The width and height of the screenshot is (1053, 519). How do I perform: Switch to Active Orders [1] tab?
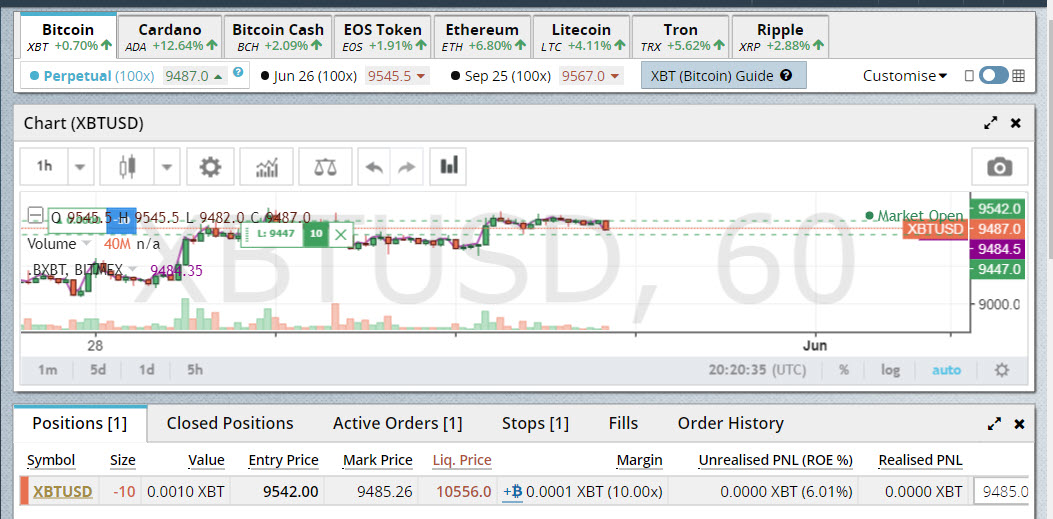(x=398, y=424)
